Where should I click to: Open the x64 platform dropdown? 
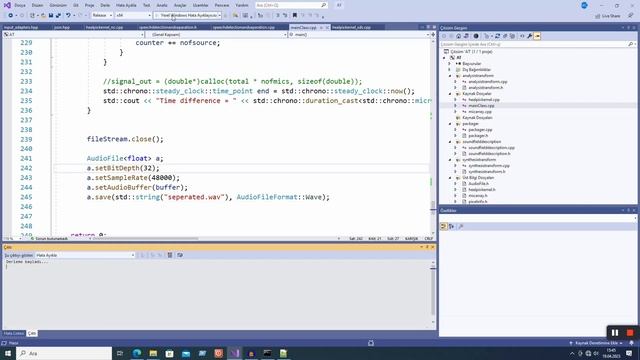point(133,16)
